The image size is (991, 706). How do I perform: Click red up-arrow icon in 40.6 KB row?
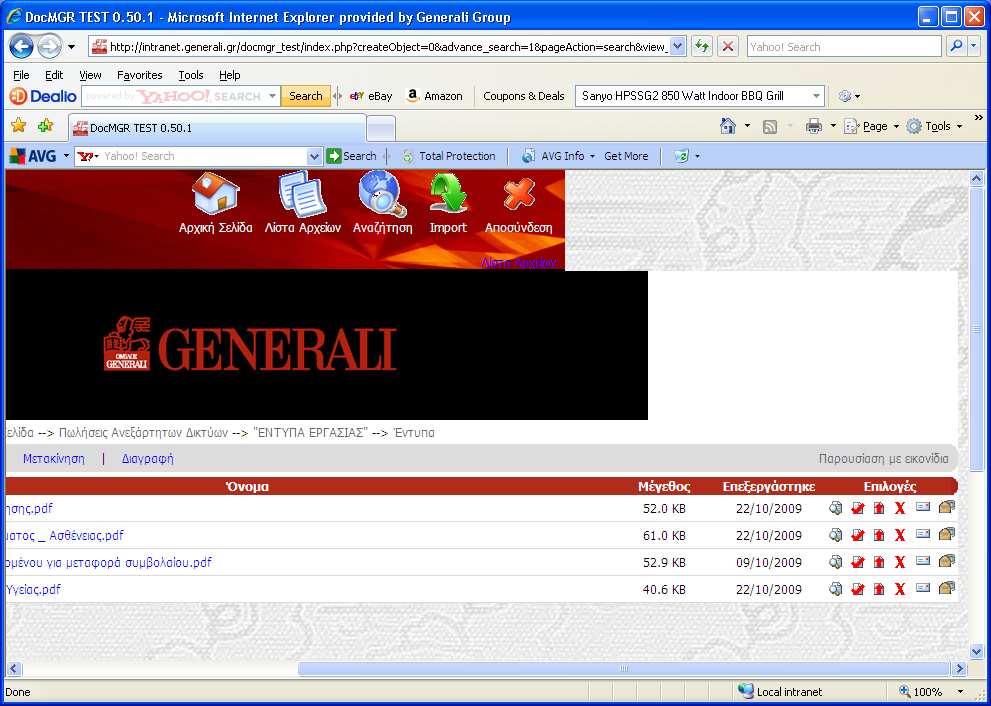click(x=879, y=590)
